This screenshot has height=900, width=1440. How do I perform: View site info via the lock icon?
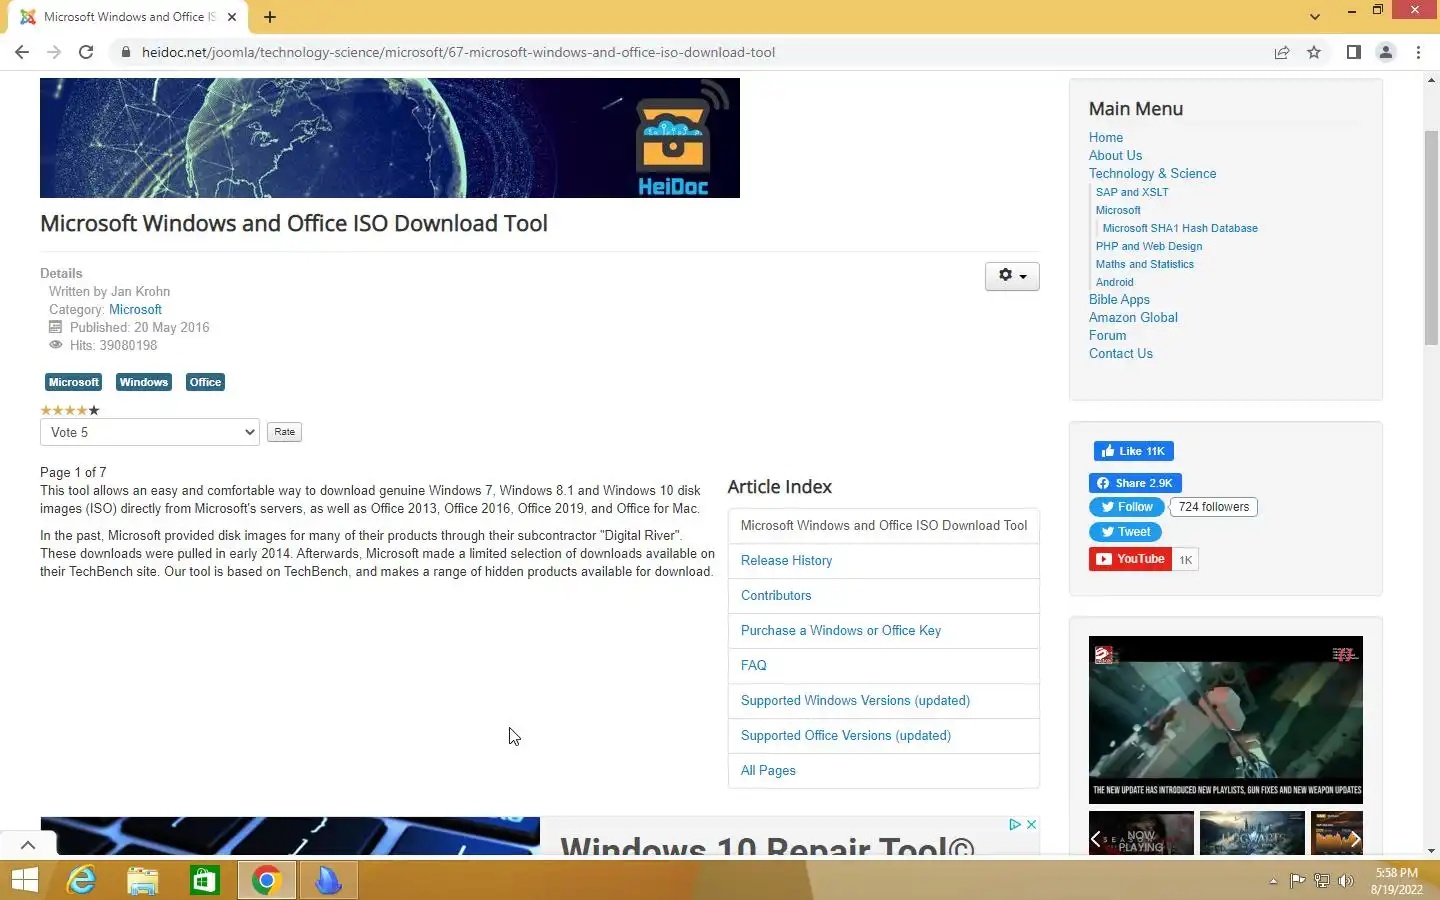point(126,52)
